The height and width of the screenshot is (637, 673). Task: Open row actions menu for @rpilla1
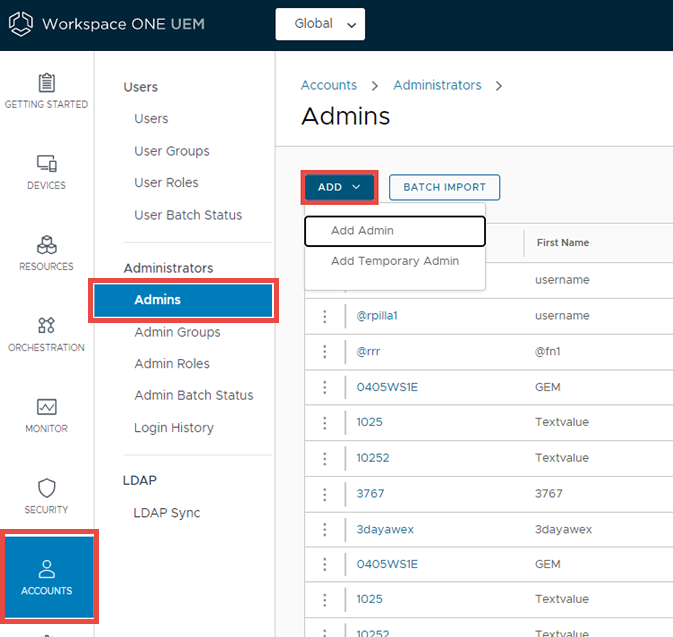coord(324,316)
